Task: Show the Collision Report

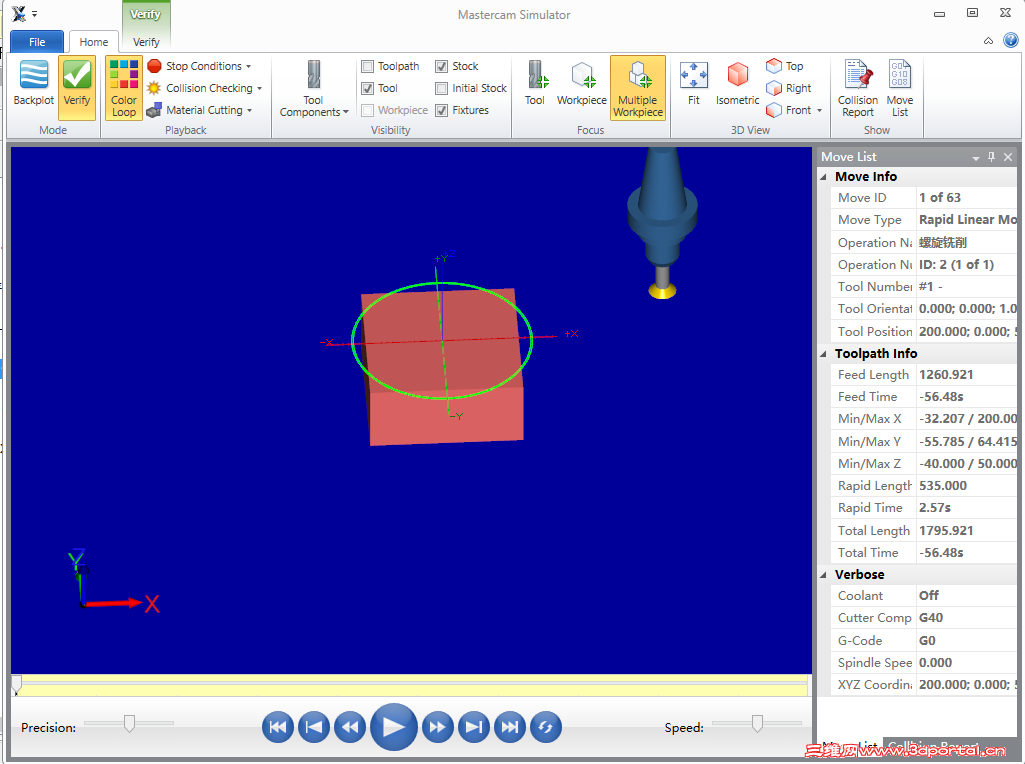Action: 858,89
